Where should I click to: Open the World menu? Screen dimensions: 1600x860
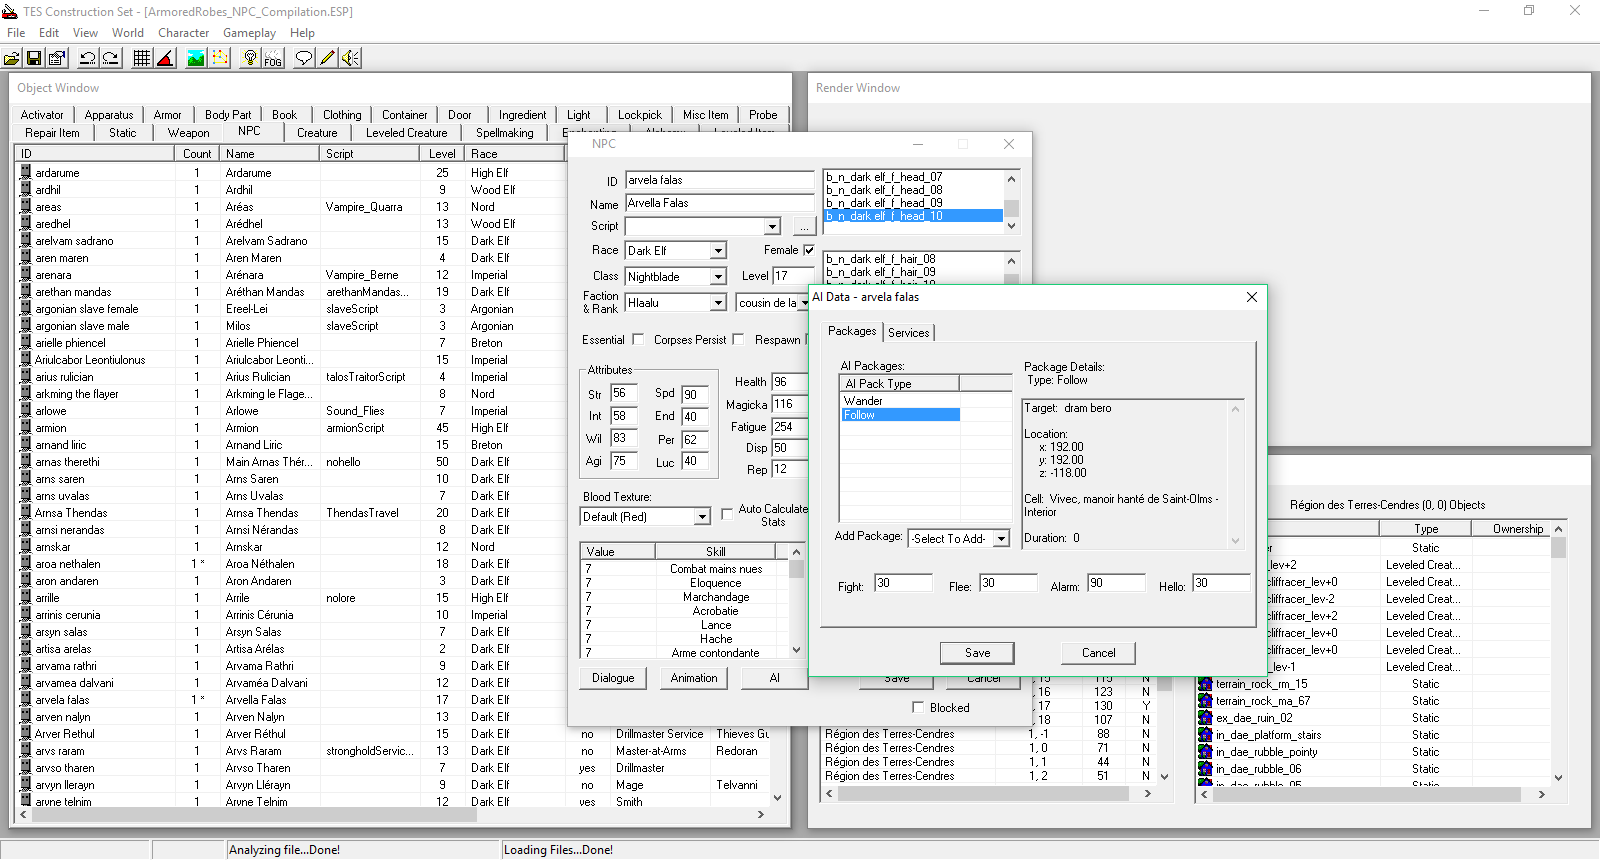pos(127,33)
